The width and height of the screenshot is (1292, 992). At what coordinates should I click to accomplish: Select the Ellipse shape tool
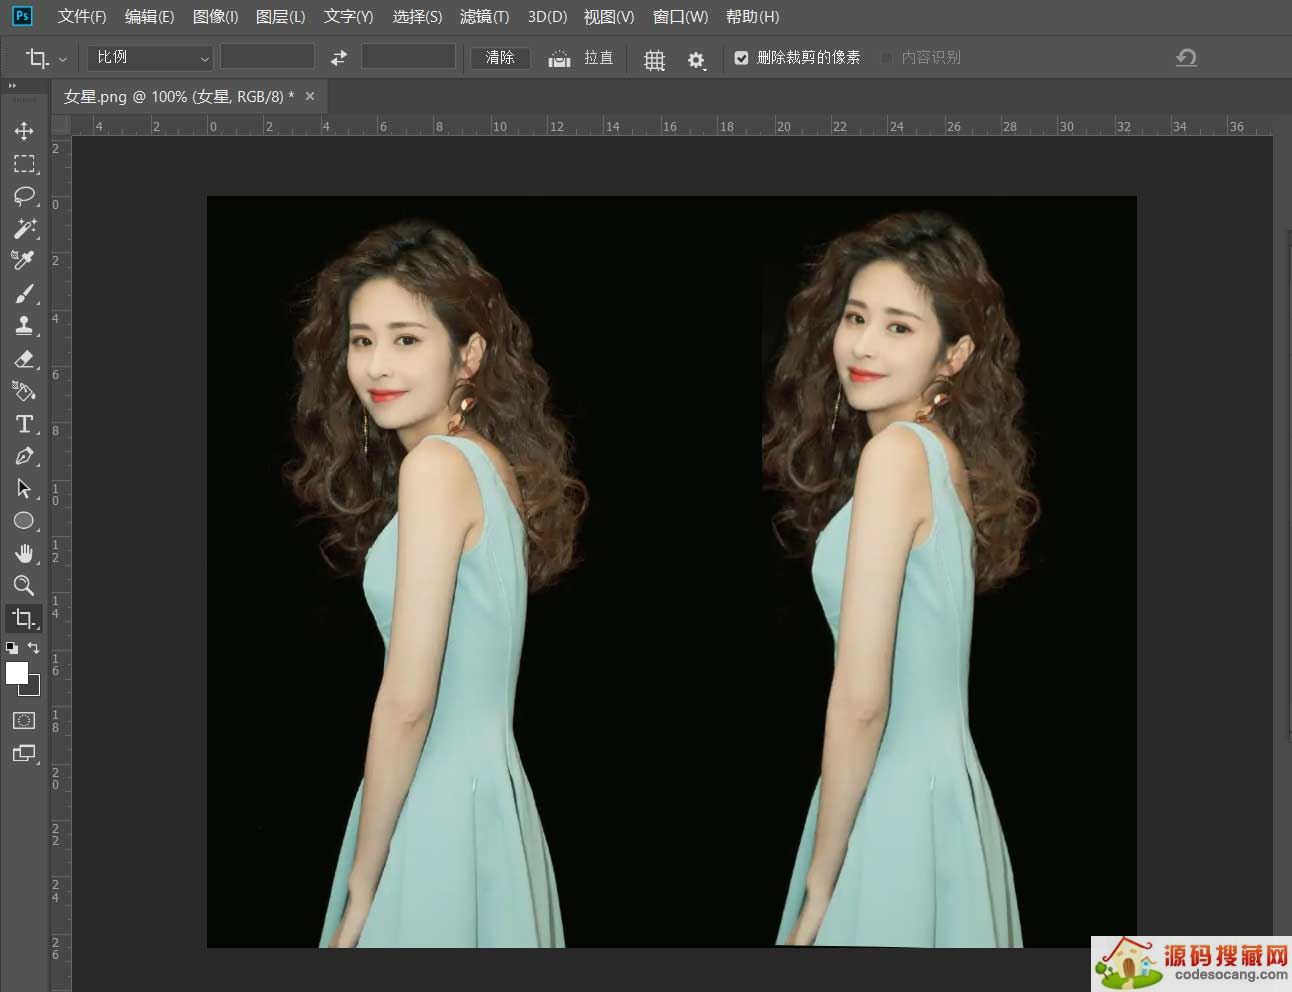[24, 521]
